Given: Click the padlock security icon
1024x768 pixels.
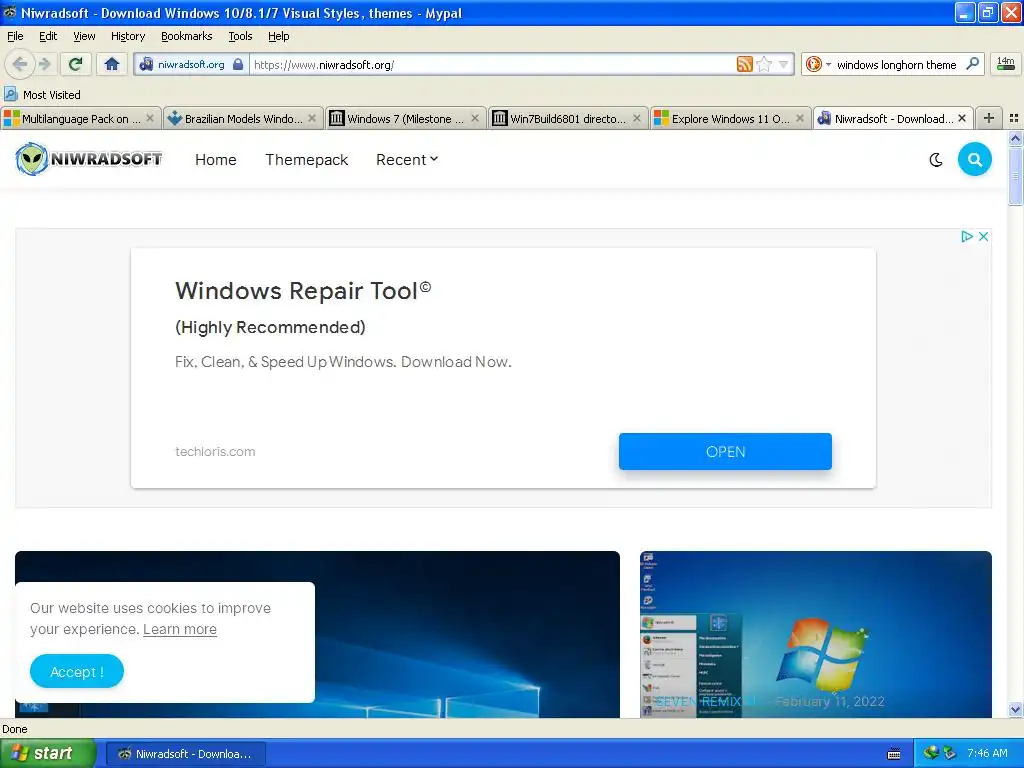Looking at the screenshot, I should click(238, 64).
